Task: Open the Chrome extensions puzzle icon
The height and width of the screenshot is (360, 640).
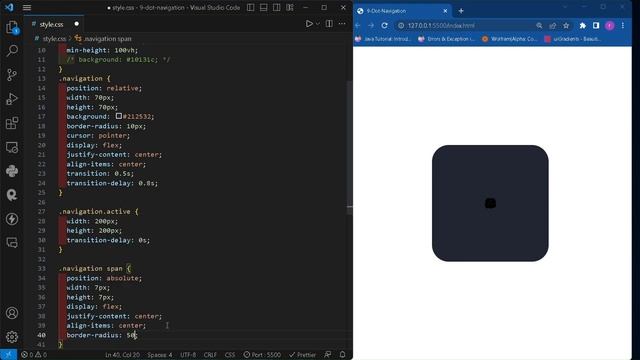Action: coord(582,25)
